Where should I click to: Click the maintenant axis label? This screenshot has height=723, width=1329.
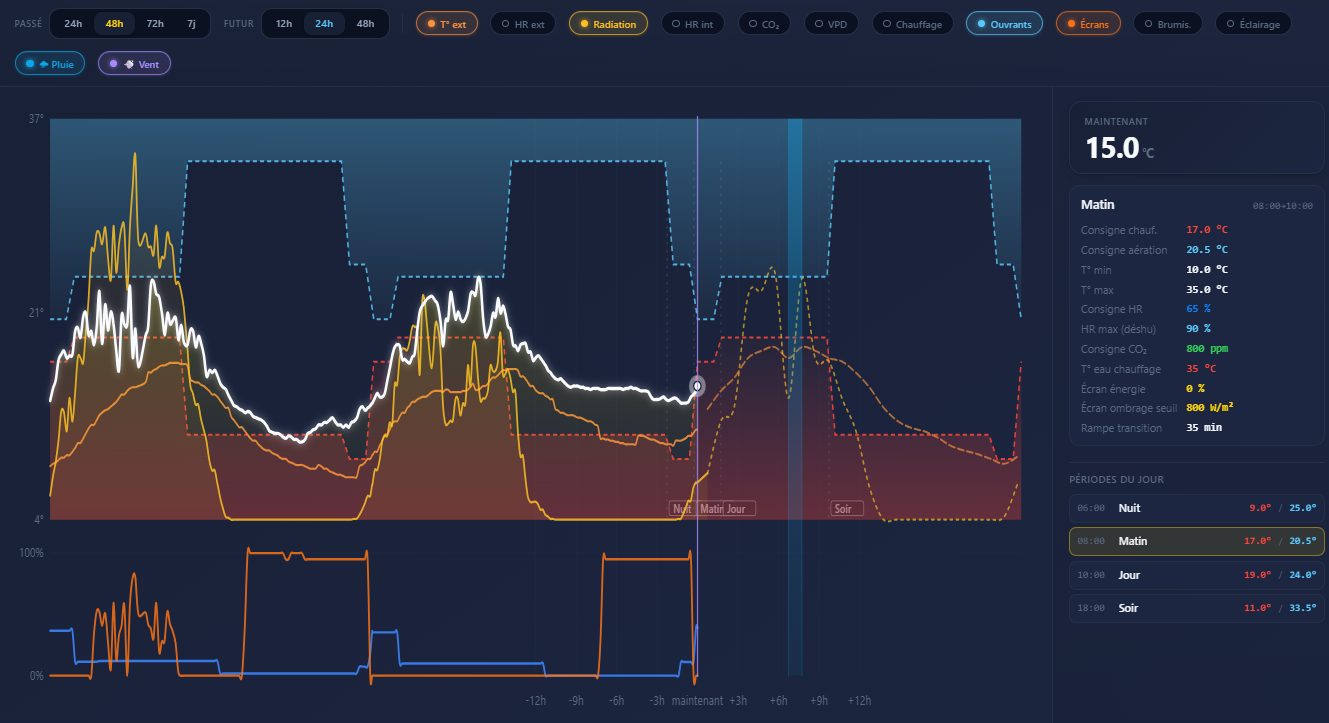[697, 701]
